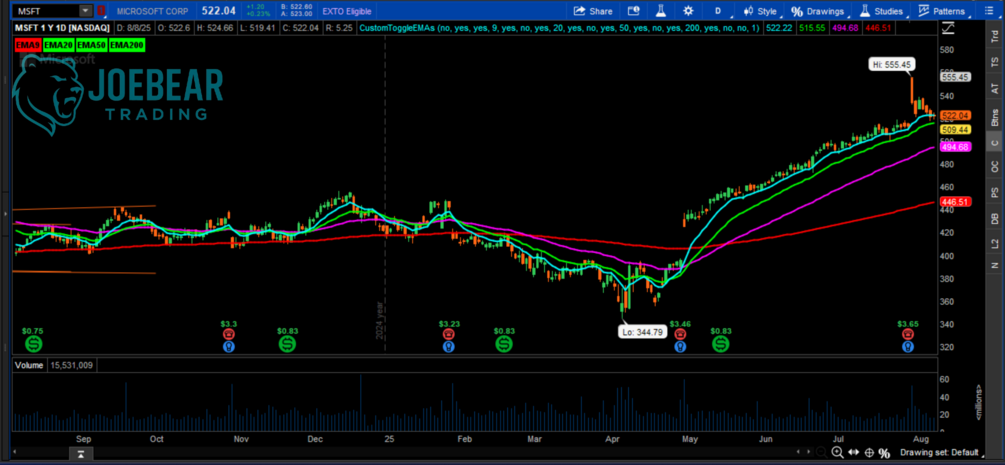Image resolution: width=1005 pixels, height=465 pixels.
Task: Open the D timeframe selector
Action: [x=718, y=11]
